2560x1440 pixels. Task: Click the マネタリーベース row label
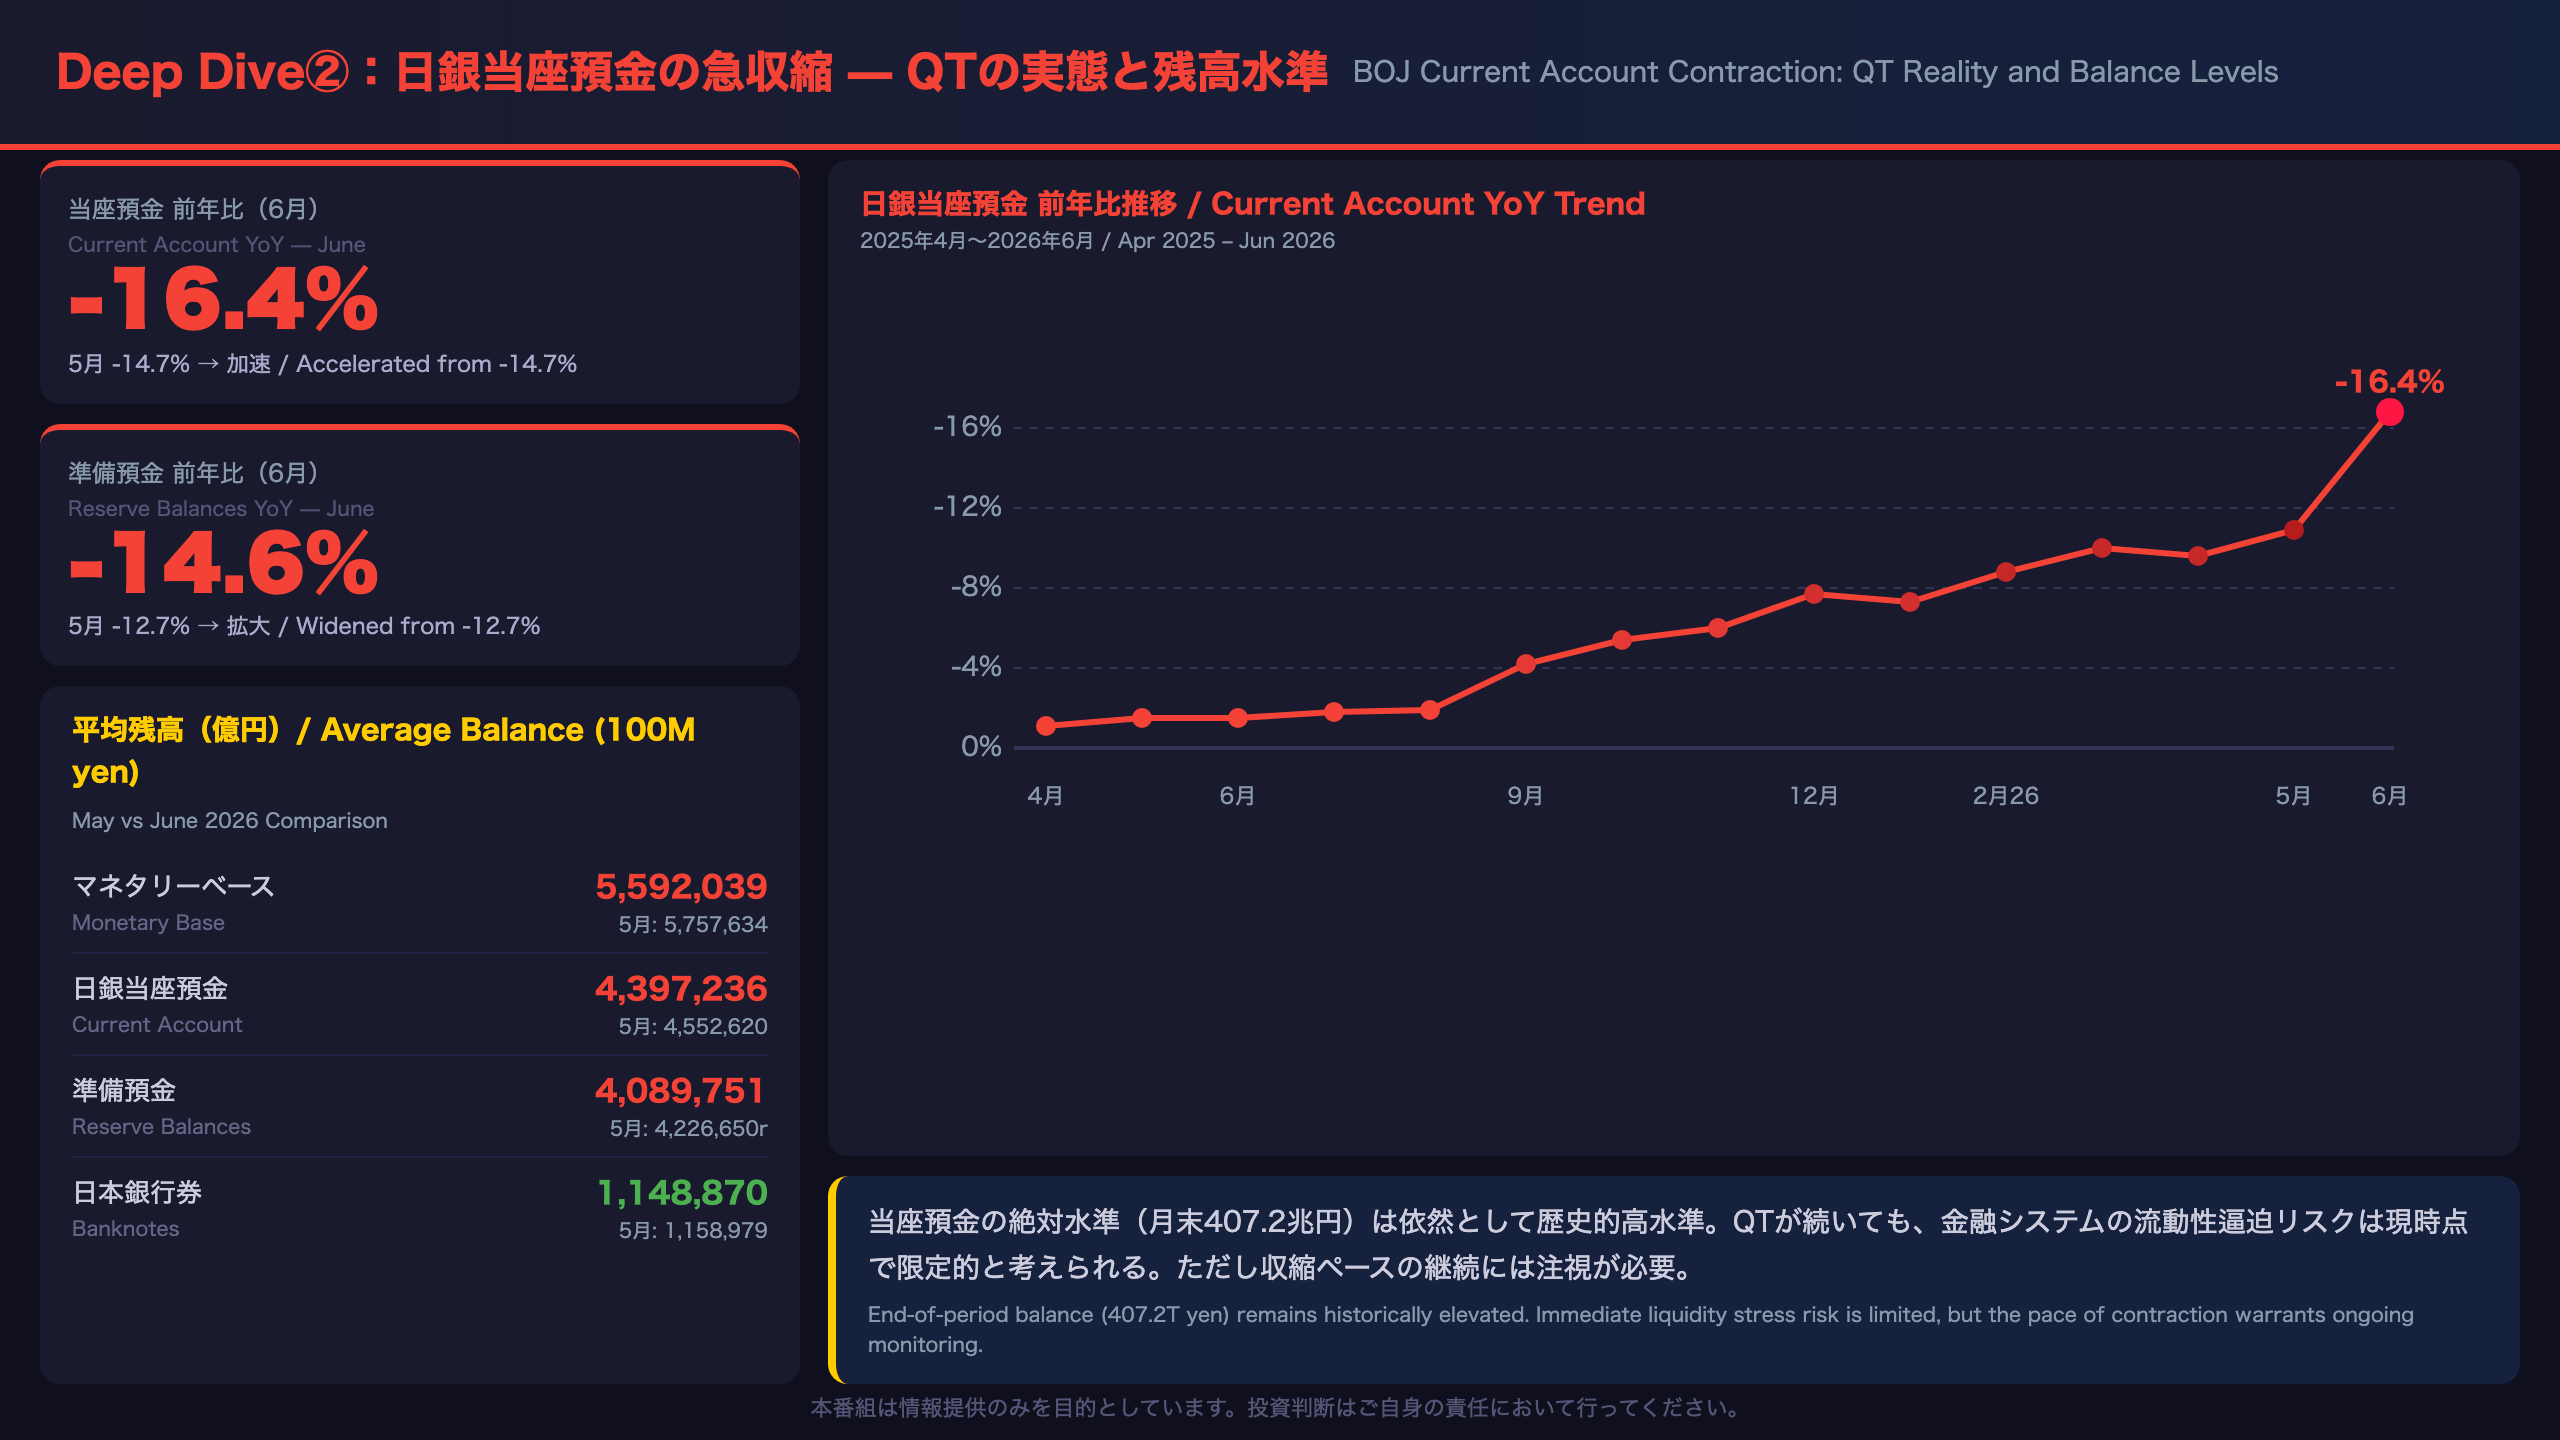173,886
